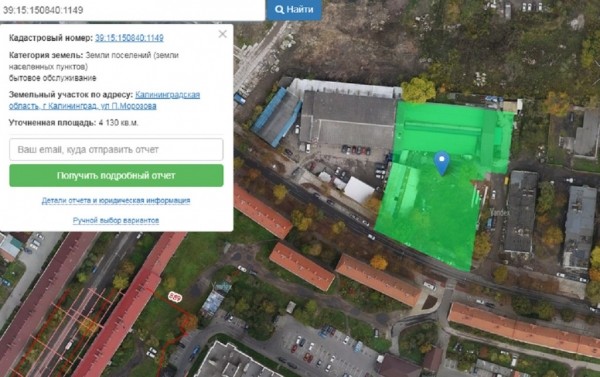Click the Найти search button
Screen dimensions: 600x377
294,10
